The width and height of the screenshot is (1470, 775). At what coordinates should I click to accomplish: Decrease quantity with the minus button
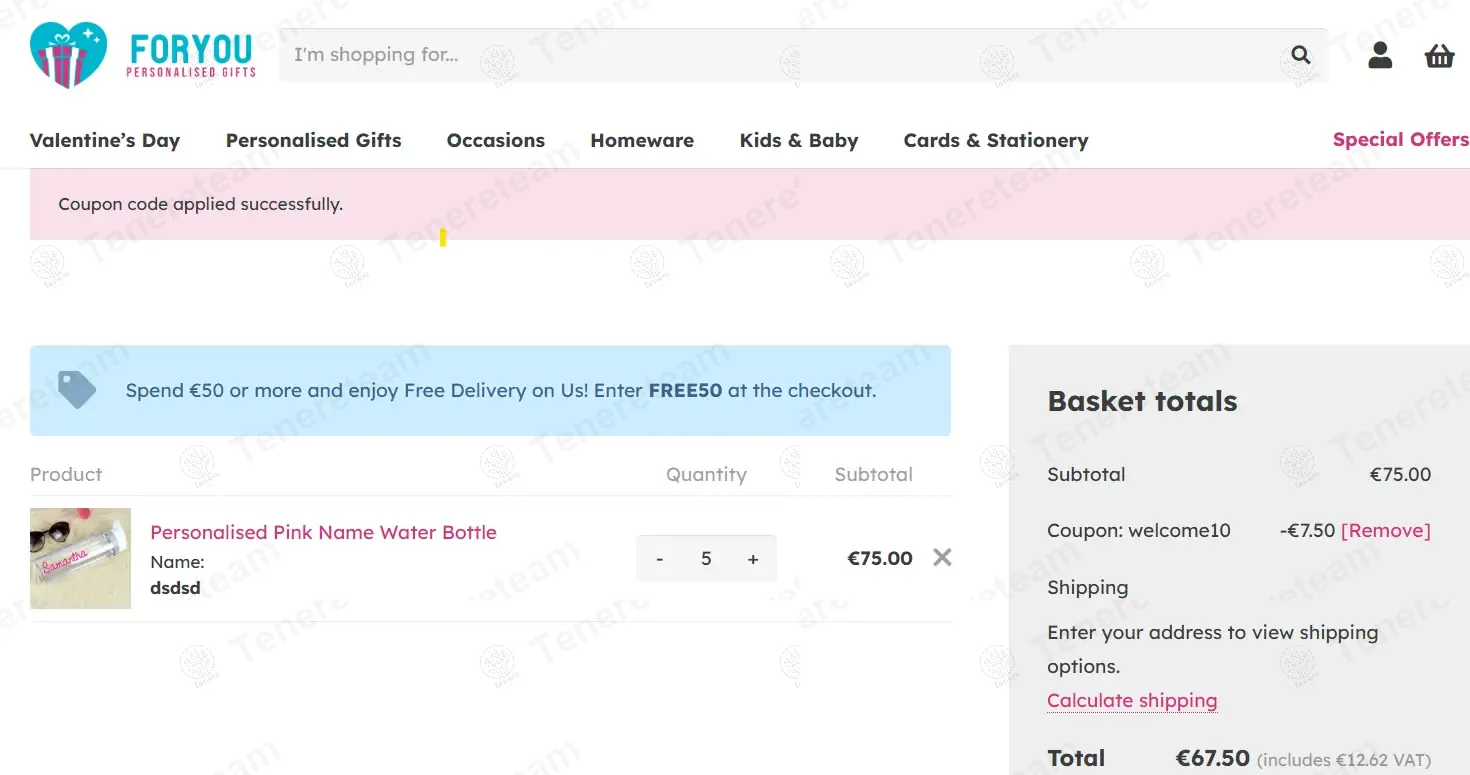659,559
